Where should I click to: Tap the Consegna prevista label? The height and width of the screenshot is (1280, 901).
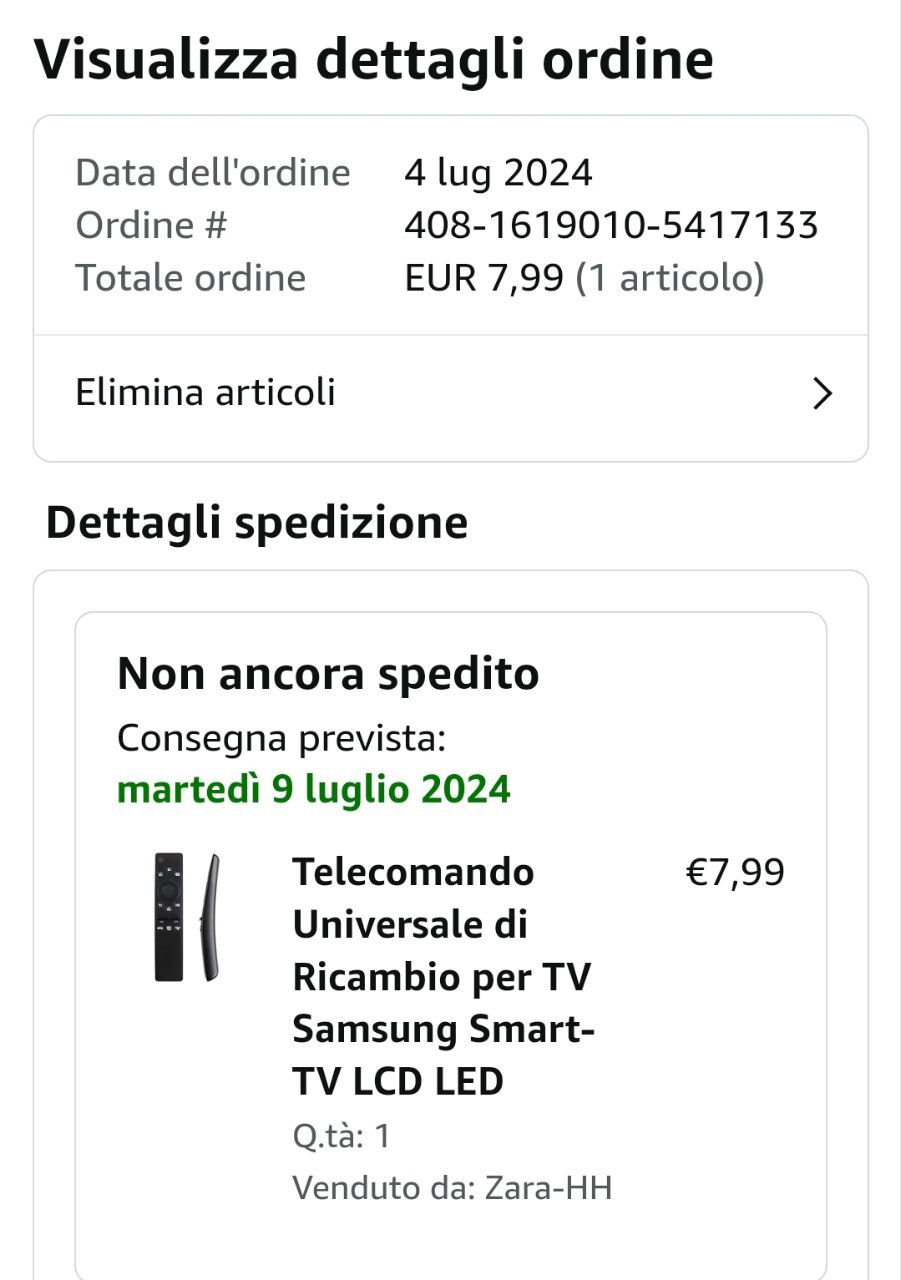click(x=281, y=739)
